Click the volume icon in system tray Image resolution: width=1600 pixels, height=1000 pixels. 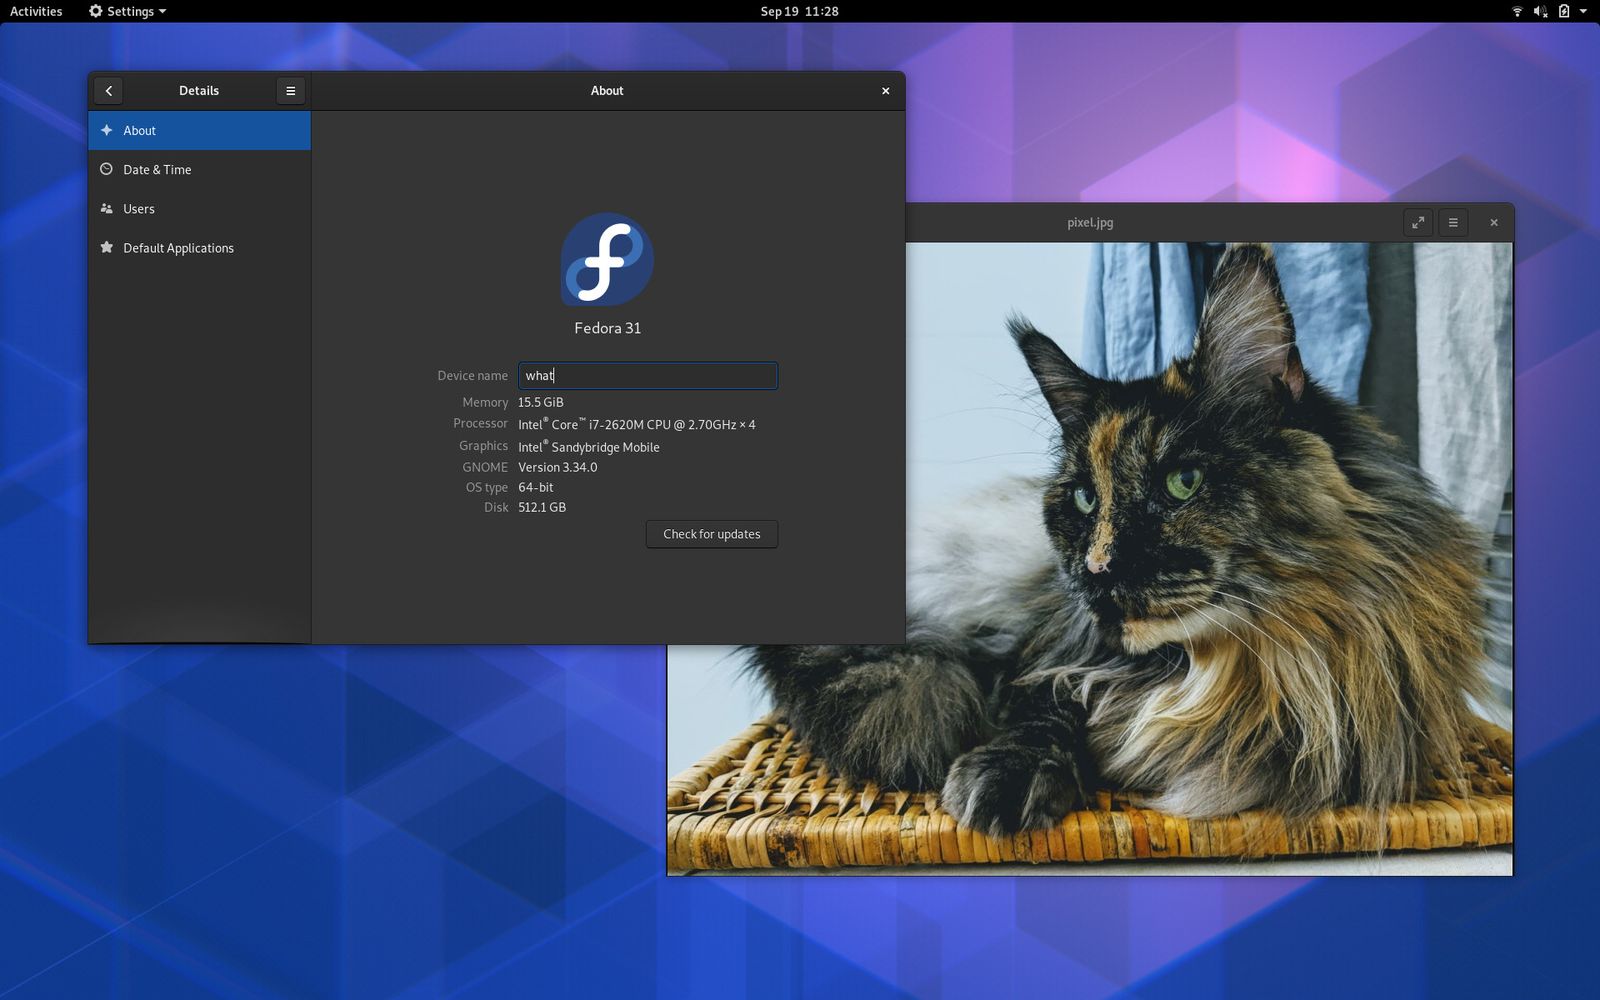[1540, 11]
